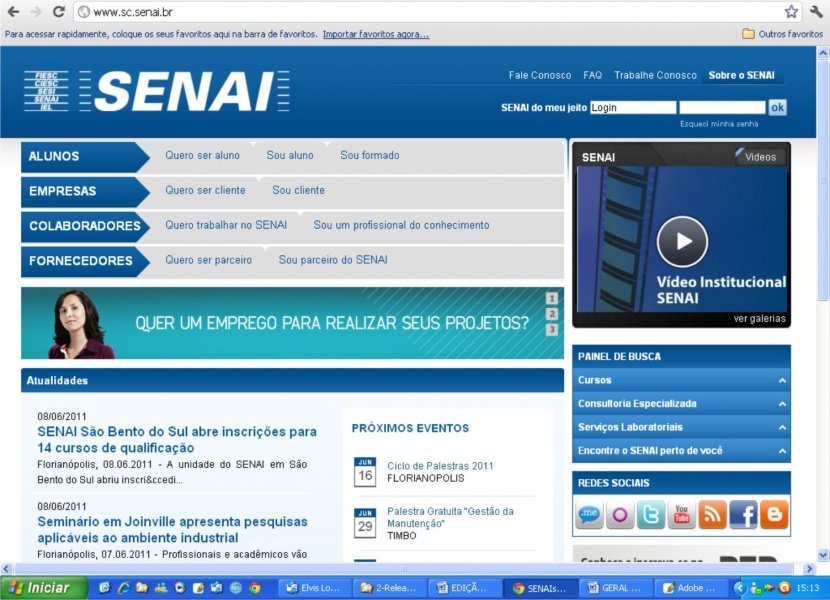This screenshot has height=600, width=830.
Task: Open the June 29 calendar event icon
Action: [365, 523]
